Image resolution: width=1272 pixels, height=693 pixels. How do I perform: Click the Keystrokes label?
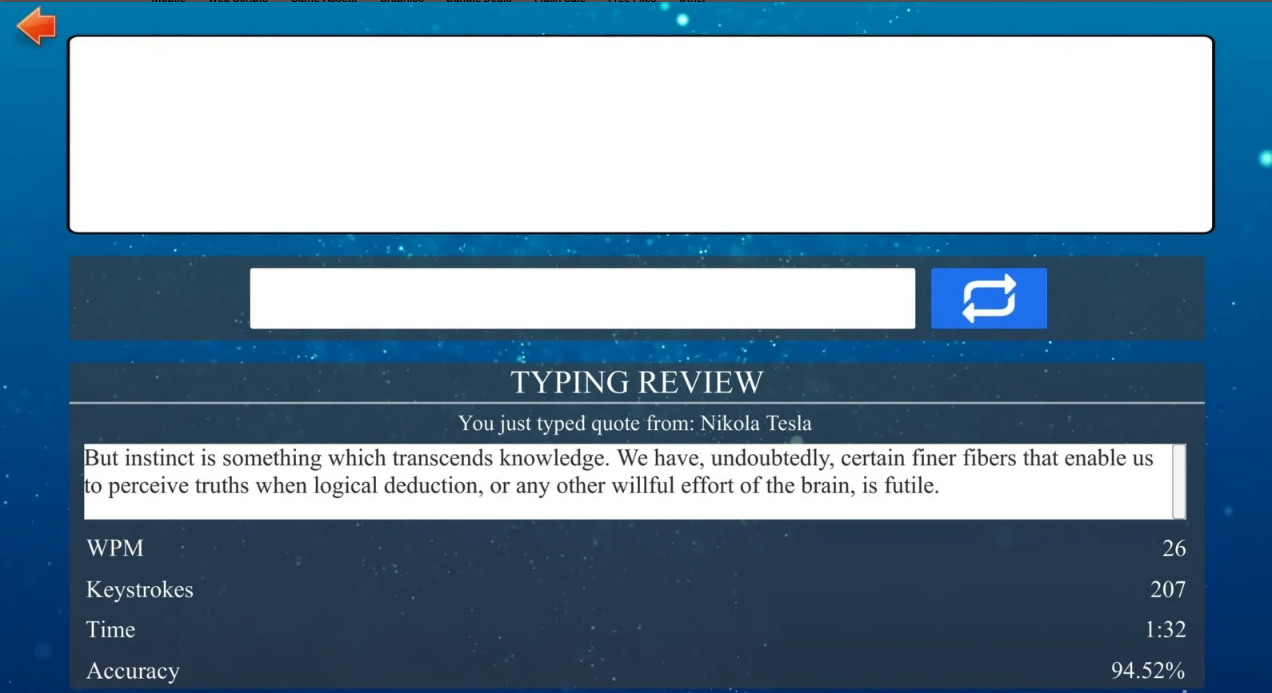click(140, 590)
